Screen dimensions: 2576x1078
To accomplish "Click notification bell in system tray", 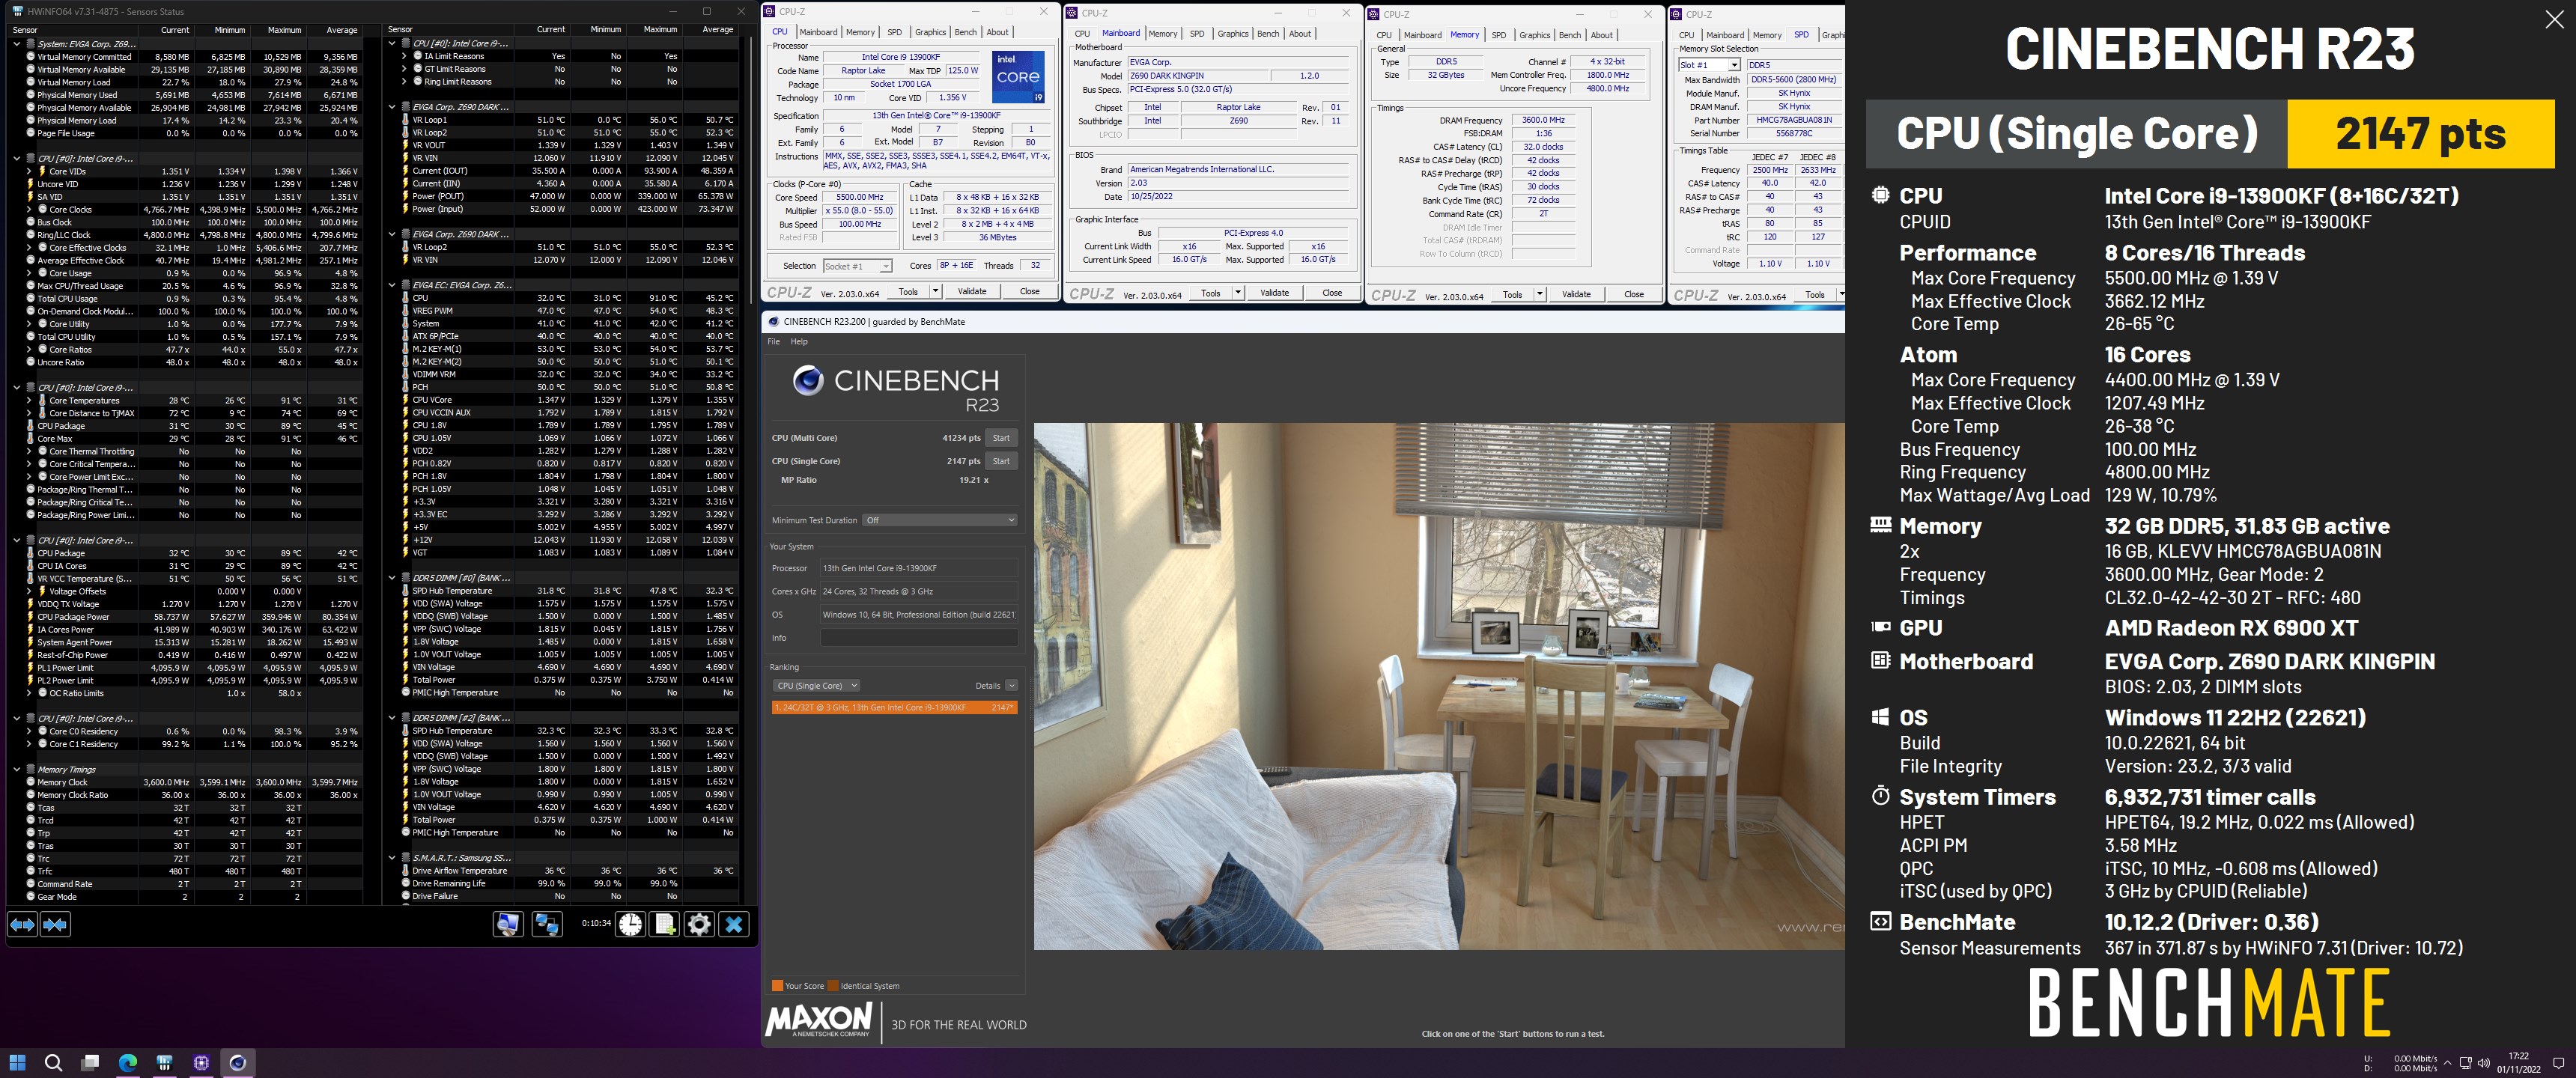I will click(x=2558, y=1062).
